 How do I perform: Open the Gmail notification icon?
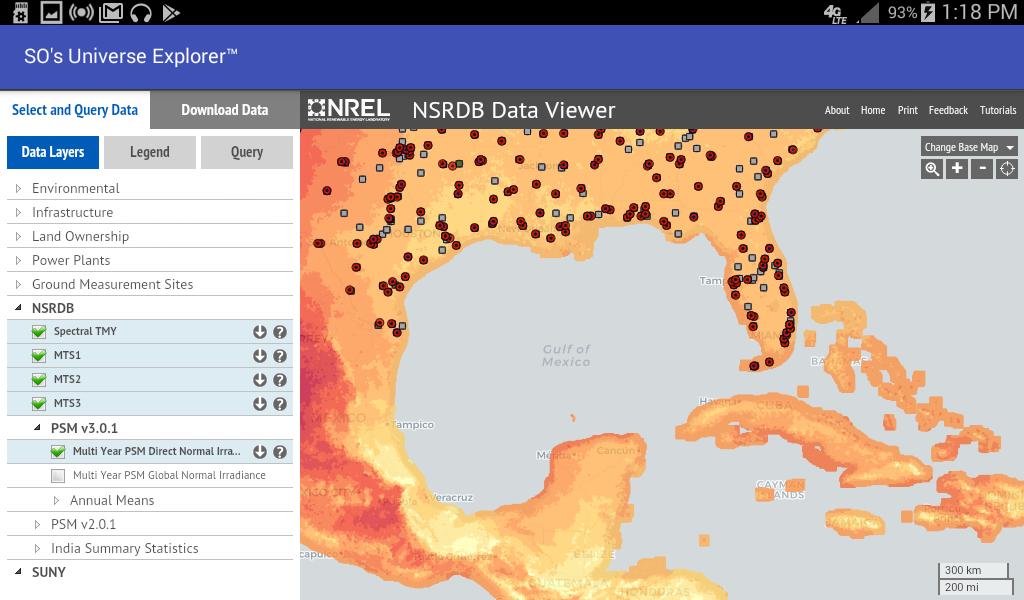[x=110, y=12]
